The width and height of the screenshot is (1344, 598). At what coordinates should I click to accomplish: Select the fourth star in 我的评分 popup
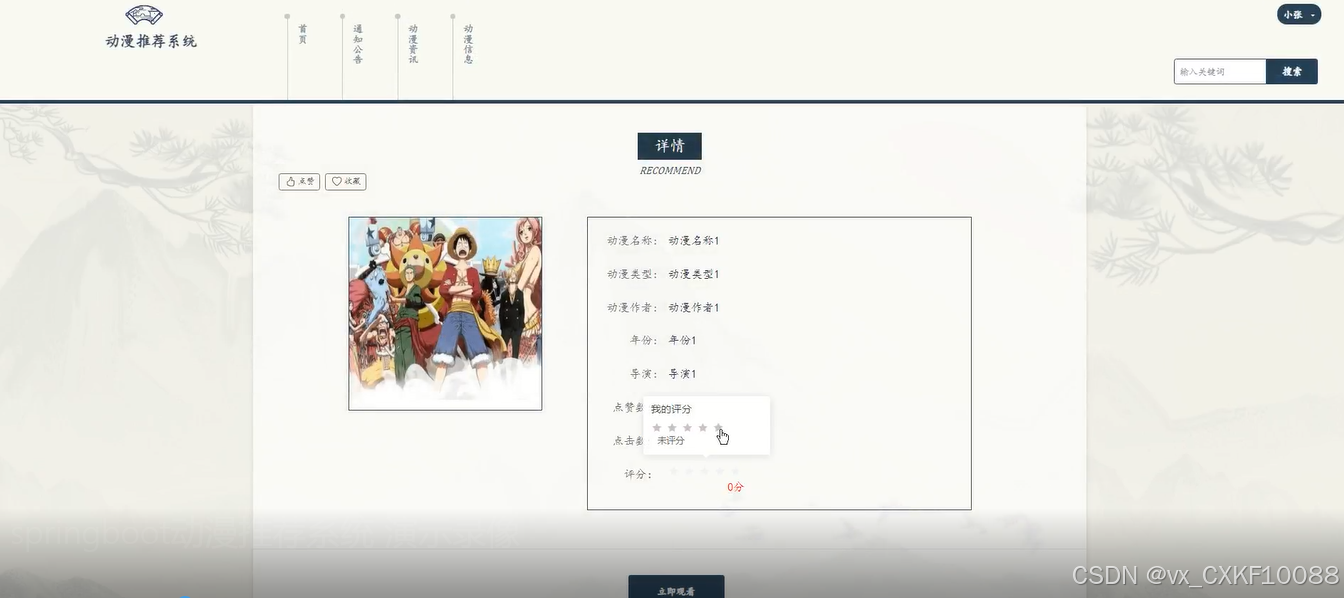[703, 427]
